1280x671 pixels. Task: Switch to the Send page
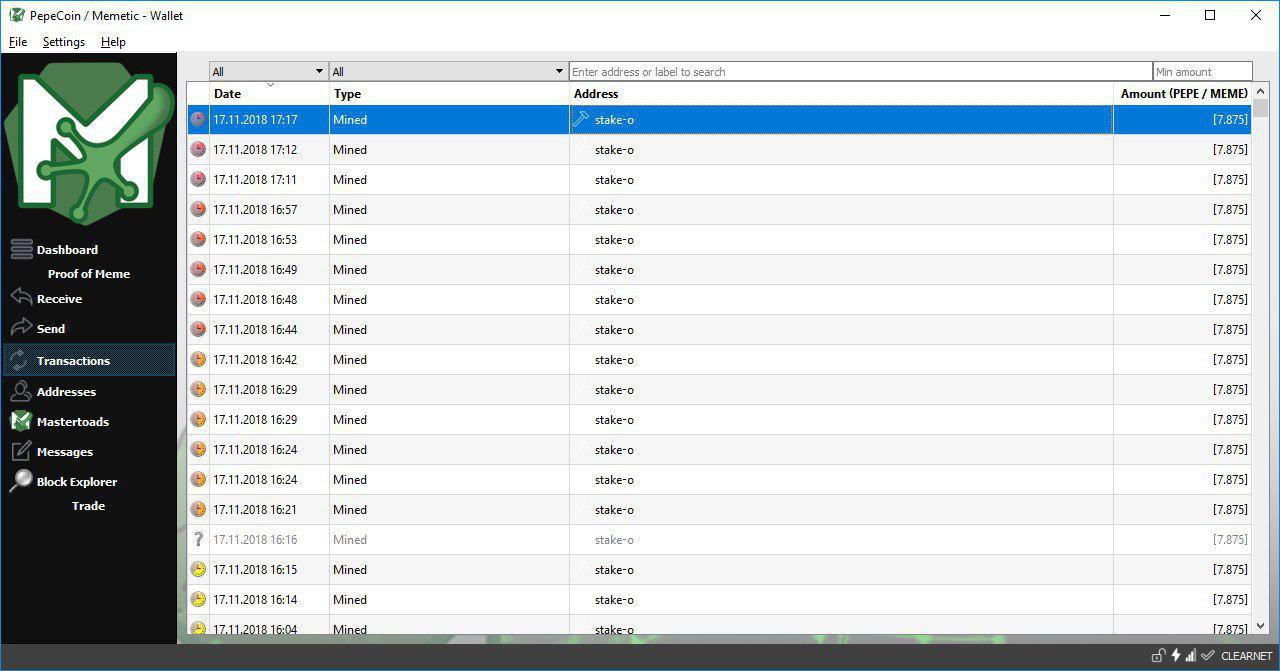[x=51, y=329]
